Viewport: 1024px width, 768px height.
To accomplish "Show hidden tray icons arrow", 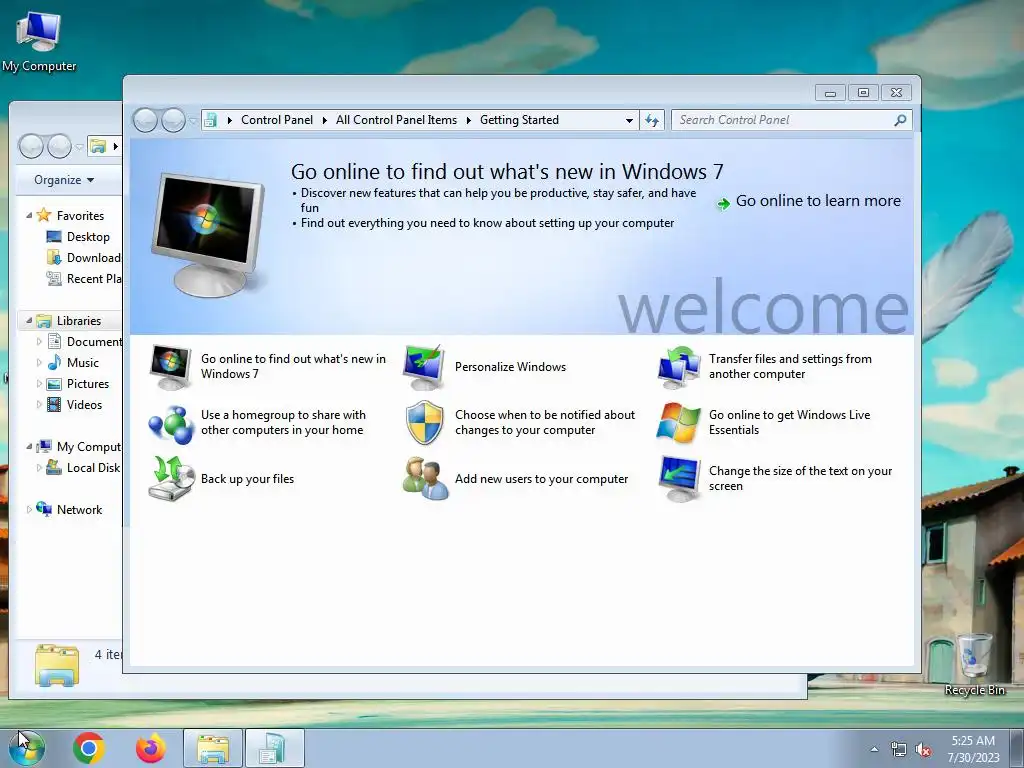I will [874, 749].
